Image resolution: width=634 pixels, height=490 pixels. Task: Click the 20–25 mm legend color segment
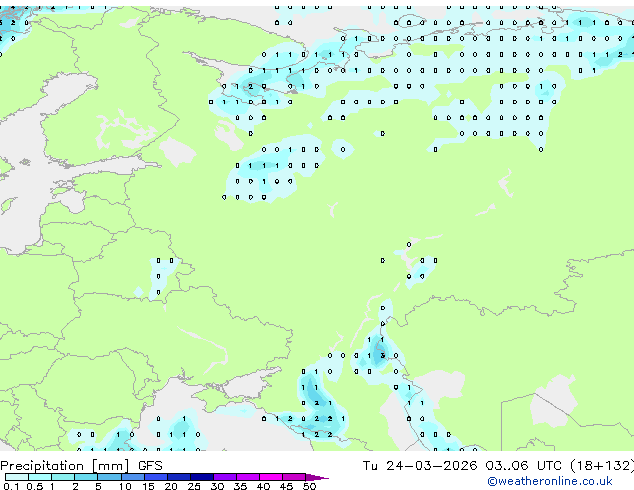pos(178,477)
